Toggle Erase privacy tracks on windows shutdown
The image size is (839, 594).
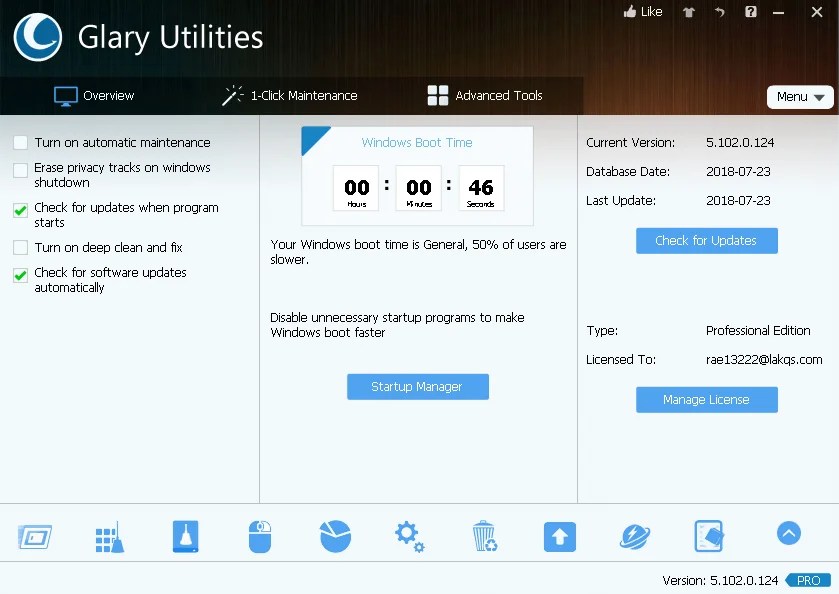pos(20,170)
